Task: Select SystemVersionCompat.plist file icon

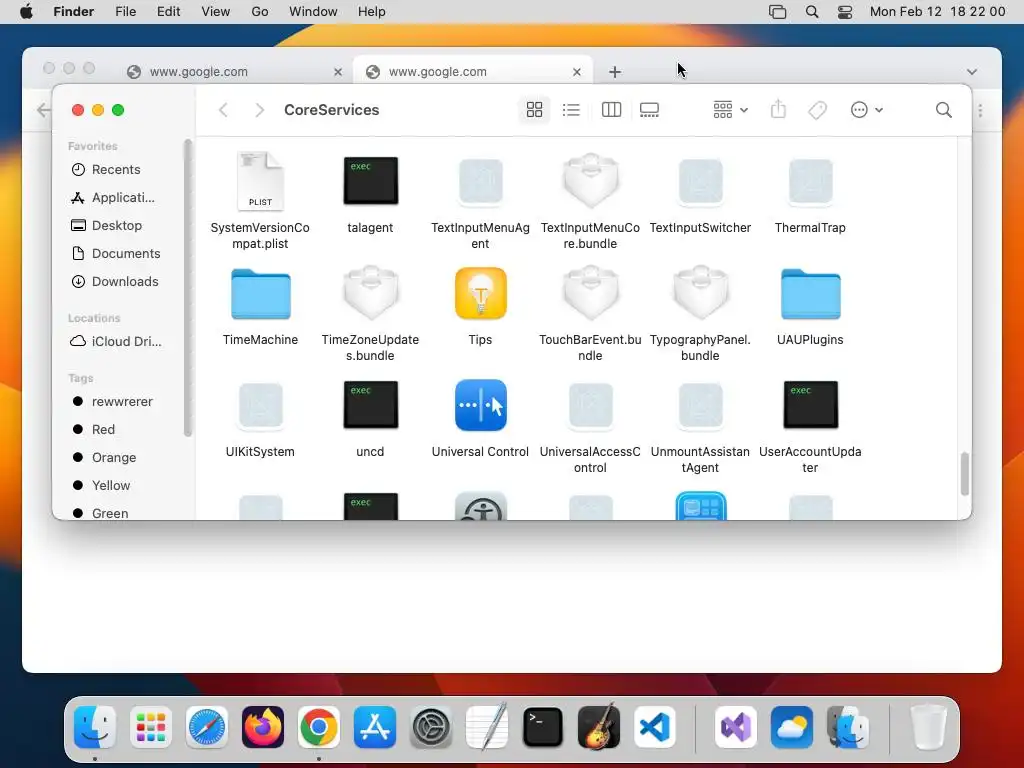Action: coord(260,181)
